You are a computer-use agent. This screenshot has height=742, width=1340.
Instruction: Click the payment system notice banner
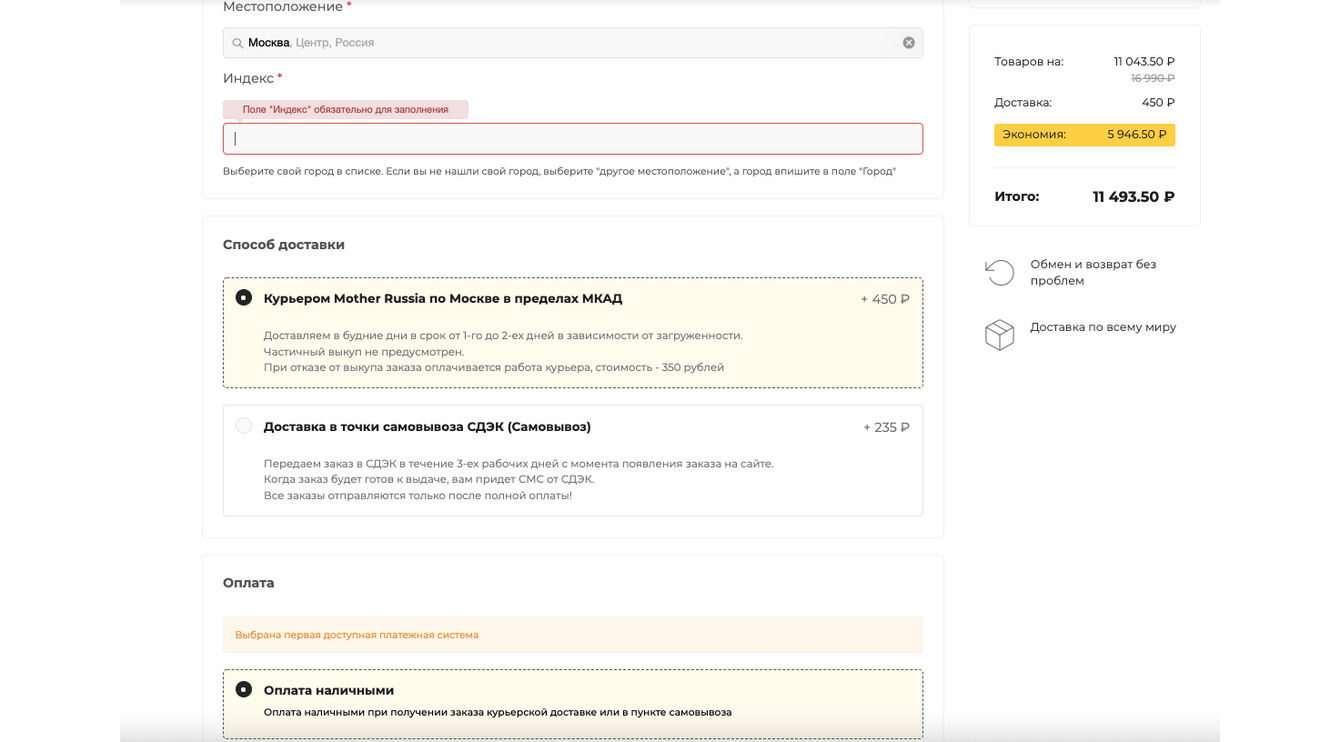(x=572, y=635)
